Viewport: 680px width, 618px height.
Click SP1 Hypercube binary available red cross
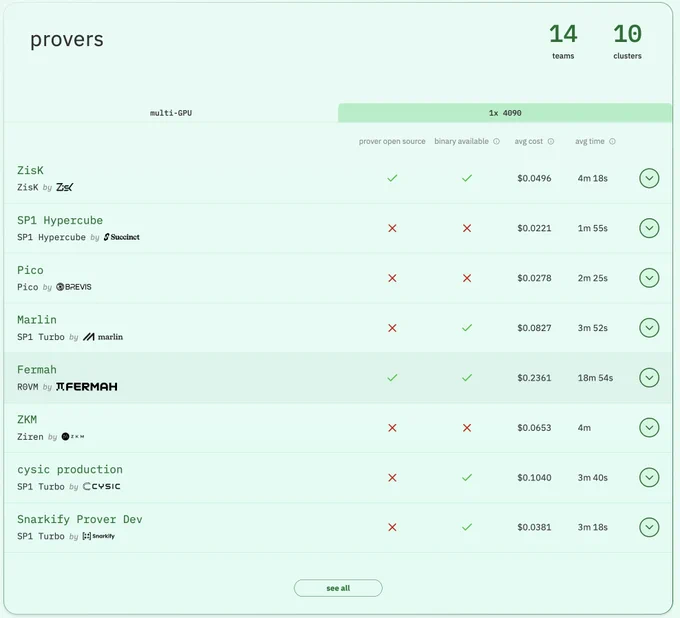coord(467,228)
